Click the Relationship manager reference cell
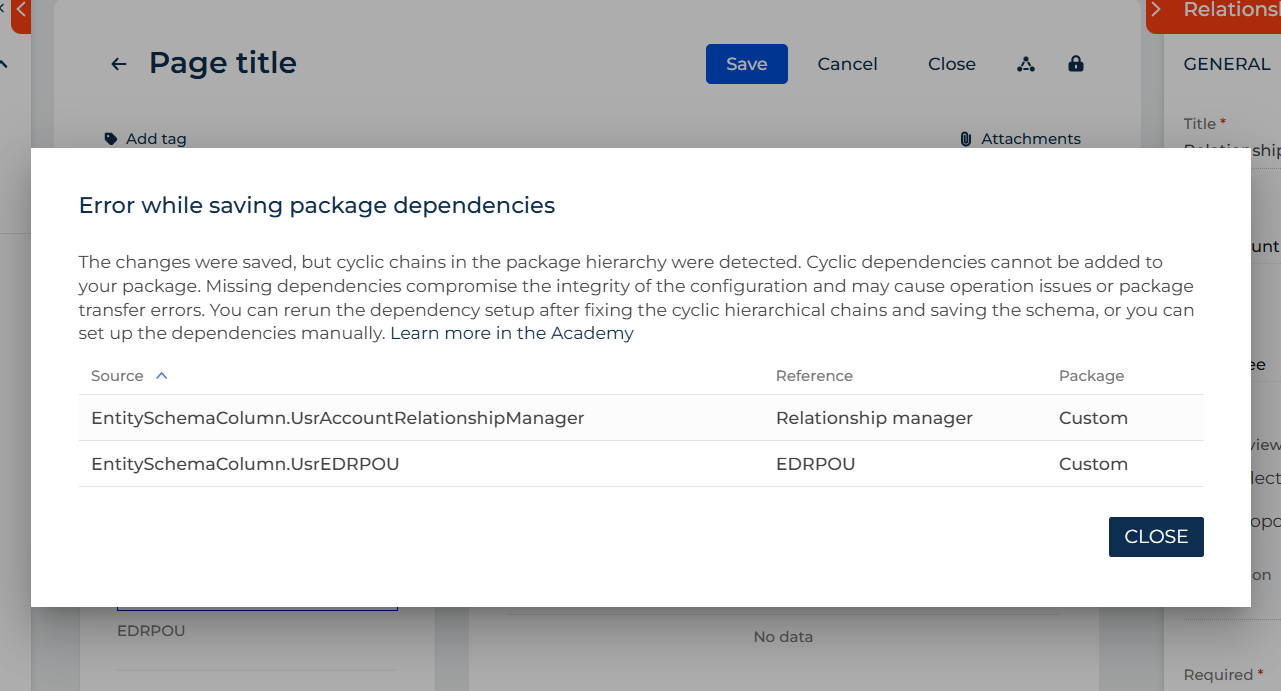The height and width of the screenshot is (691, 1281). tap(873, 418)
